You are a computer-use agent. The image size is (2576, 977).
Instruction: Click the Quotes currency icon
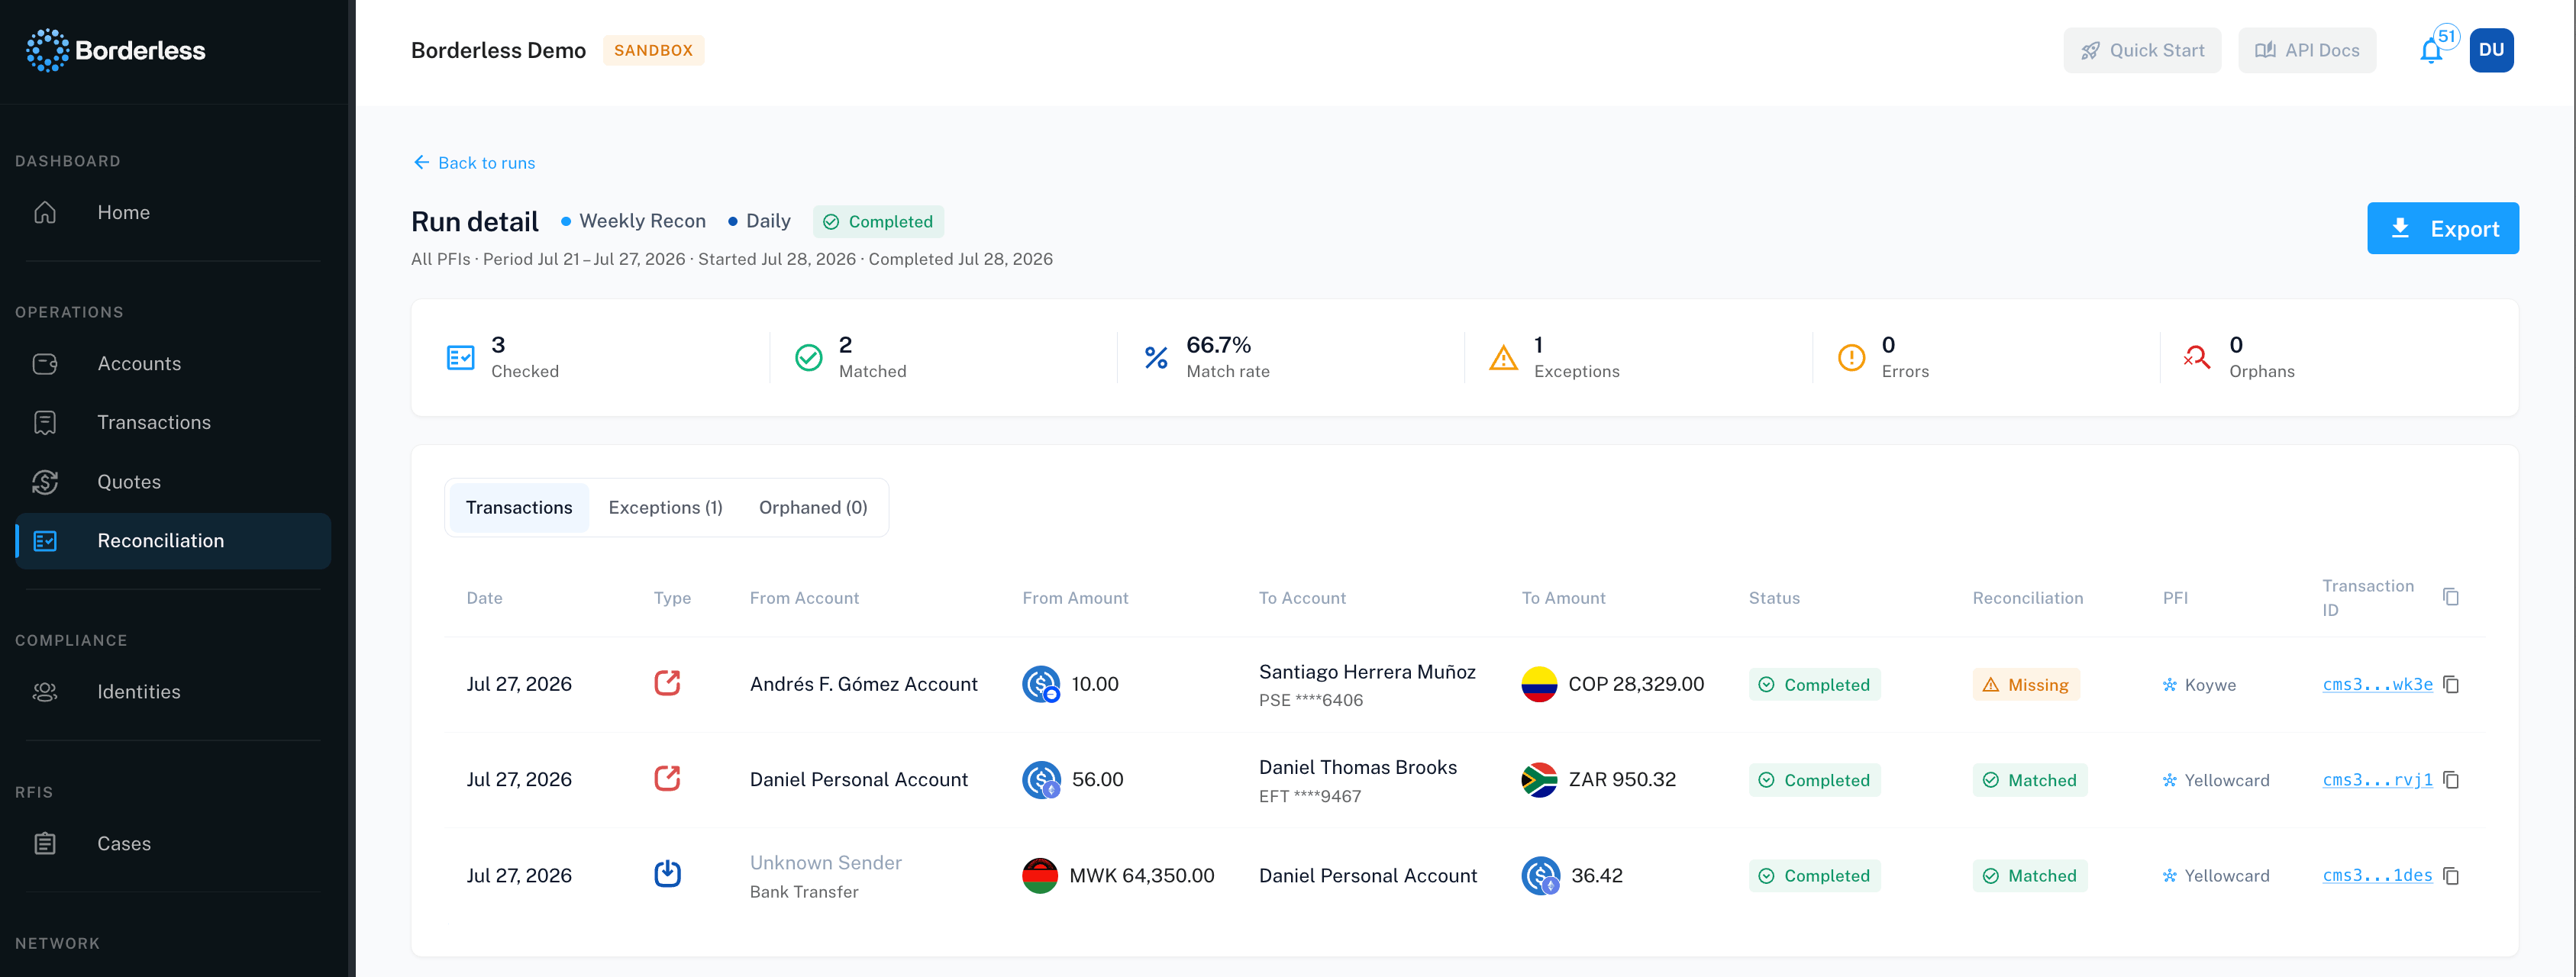(x=45, y=481)
